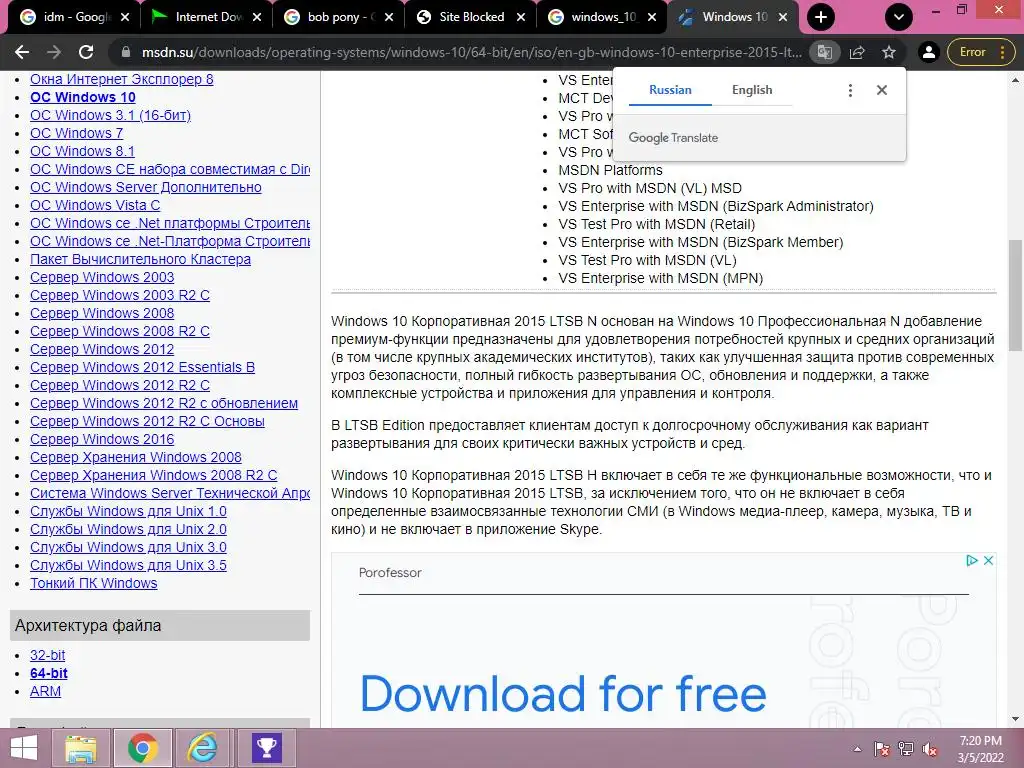Open link 'Окна Интернет Эксплорер 8'

(121, 79)
